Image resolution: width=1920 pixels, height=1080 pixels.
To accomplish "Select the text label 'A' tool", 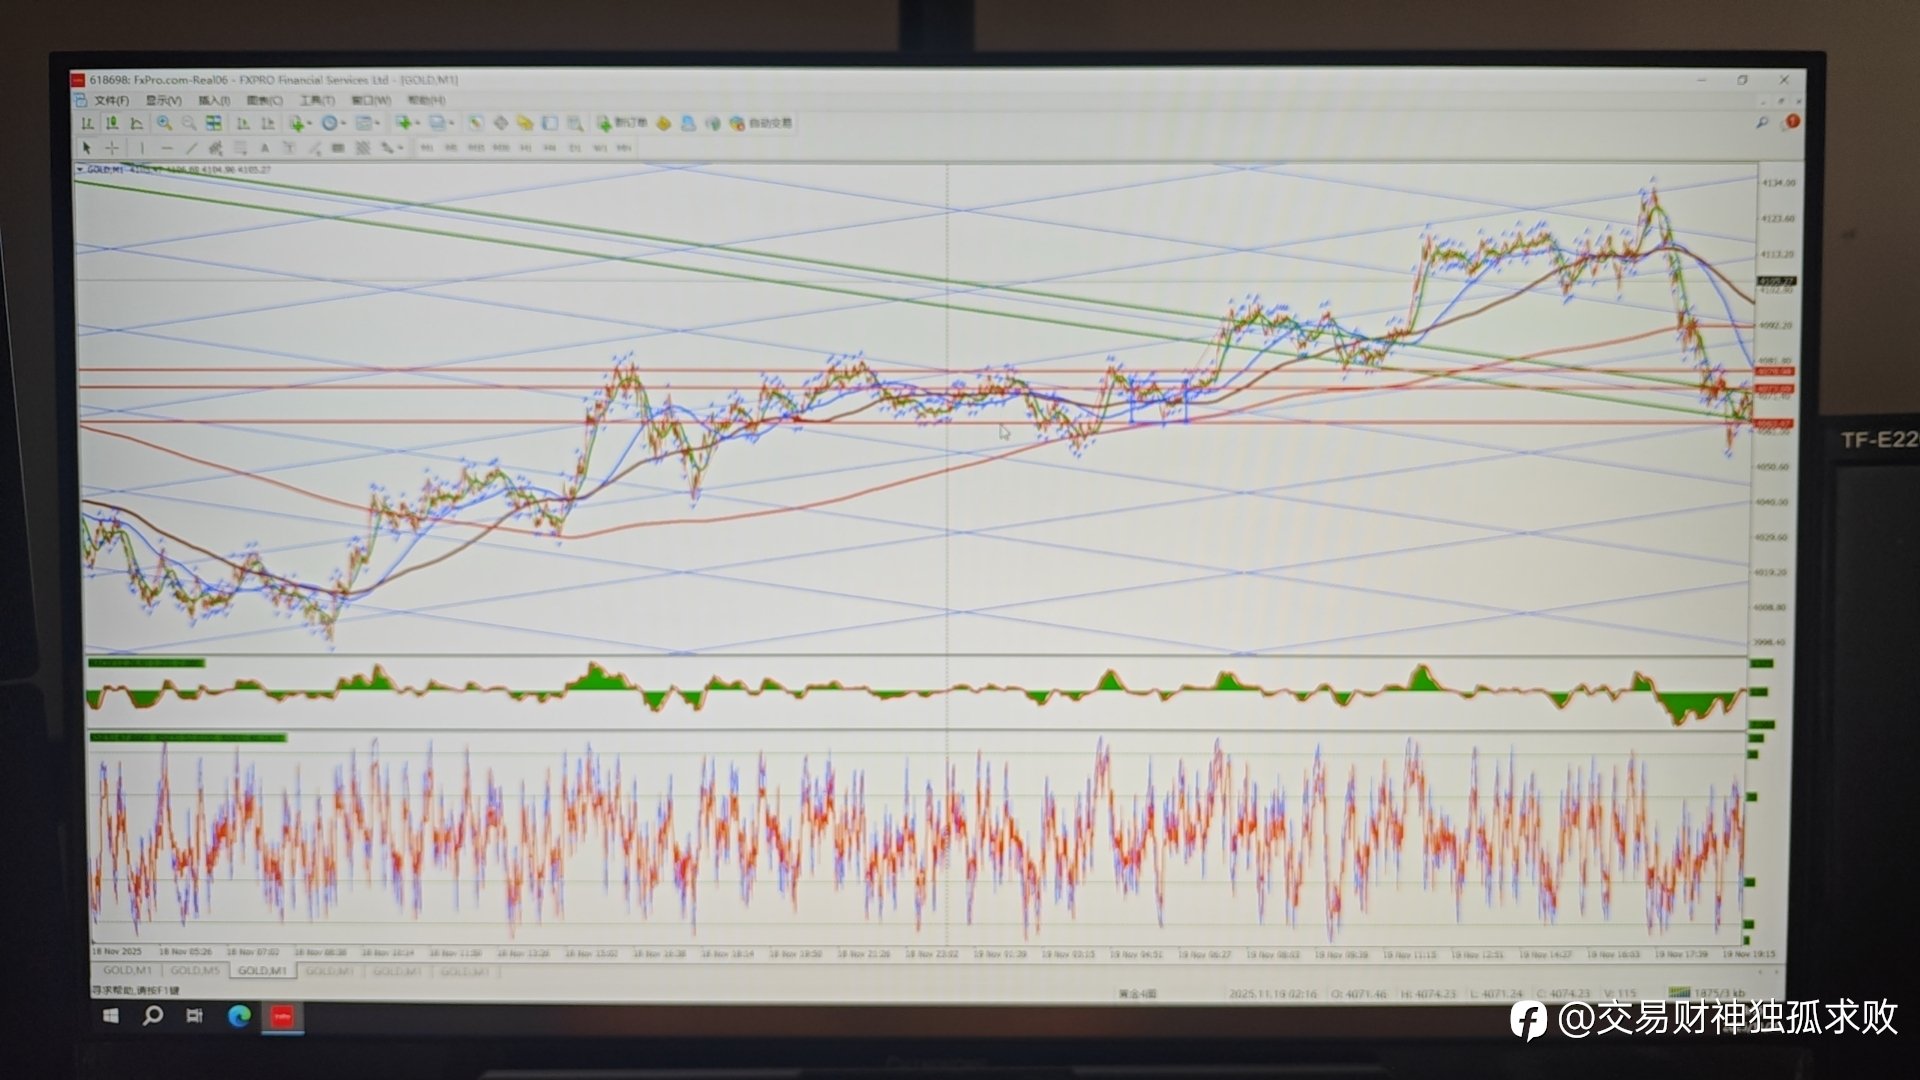I will click(x=265, y=148).
